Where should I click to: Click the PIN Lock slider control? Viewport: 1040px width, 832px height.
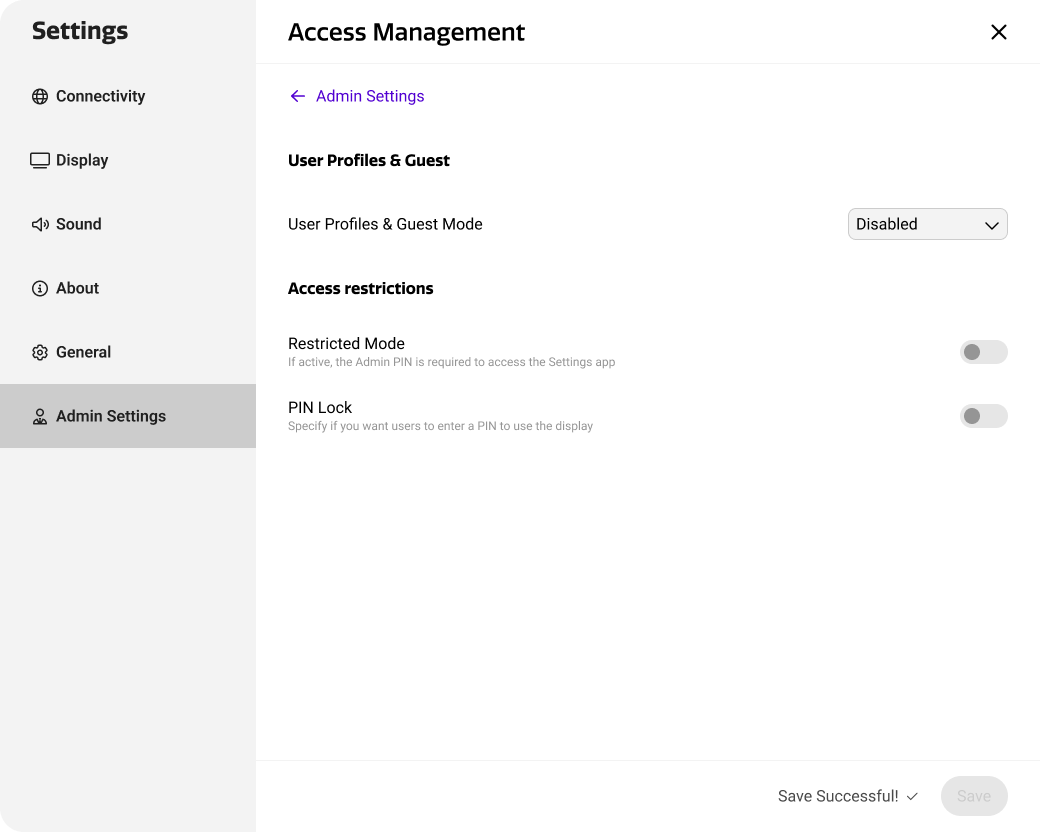tap(983, 416)
